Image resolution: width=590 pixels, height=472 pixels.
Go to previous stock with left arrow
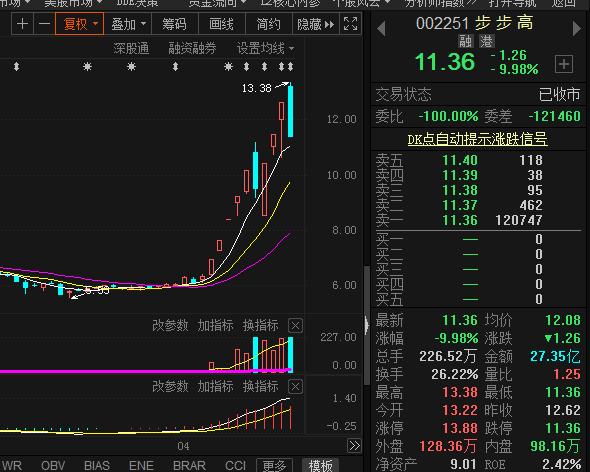pyautogui.click(x=381, y=29)
